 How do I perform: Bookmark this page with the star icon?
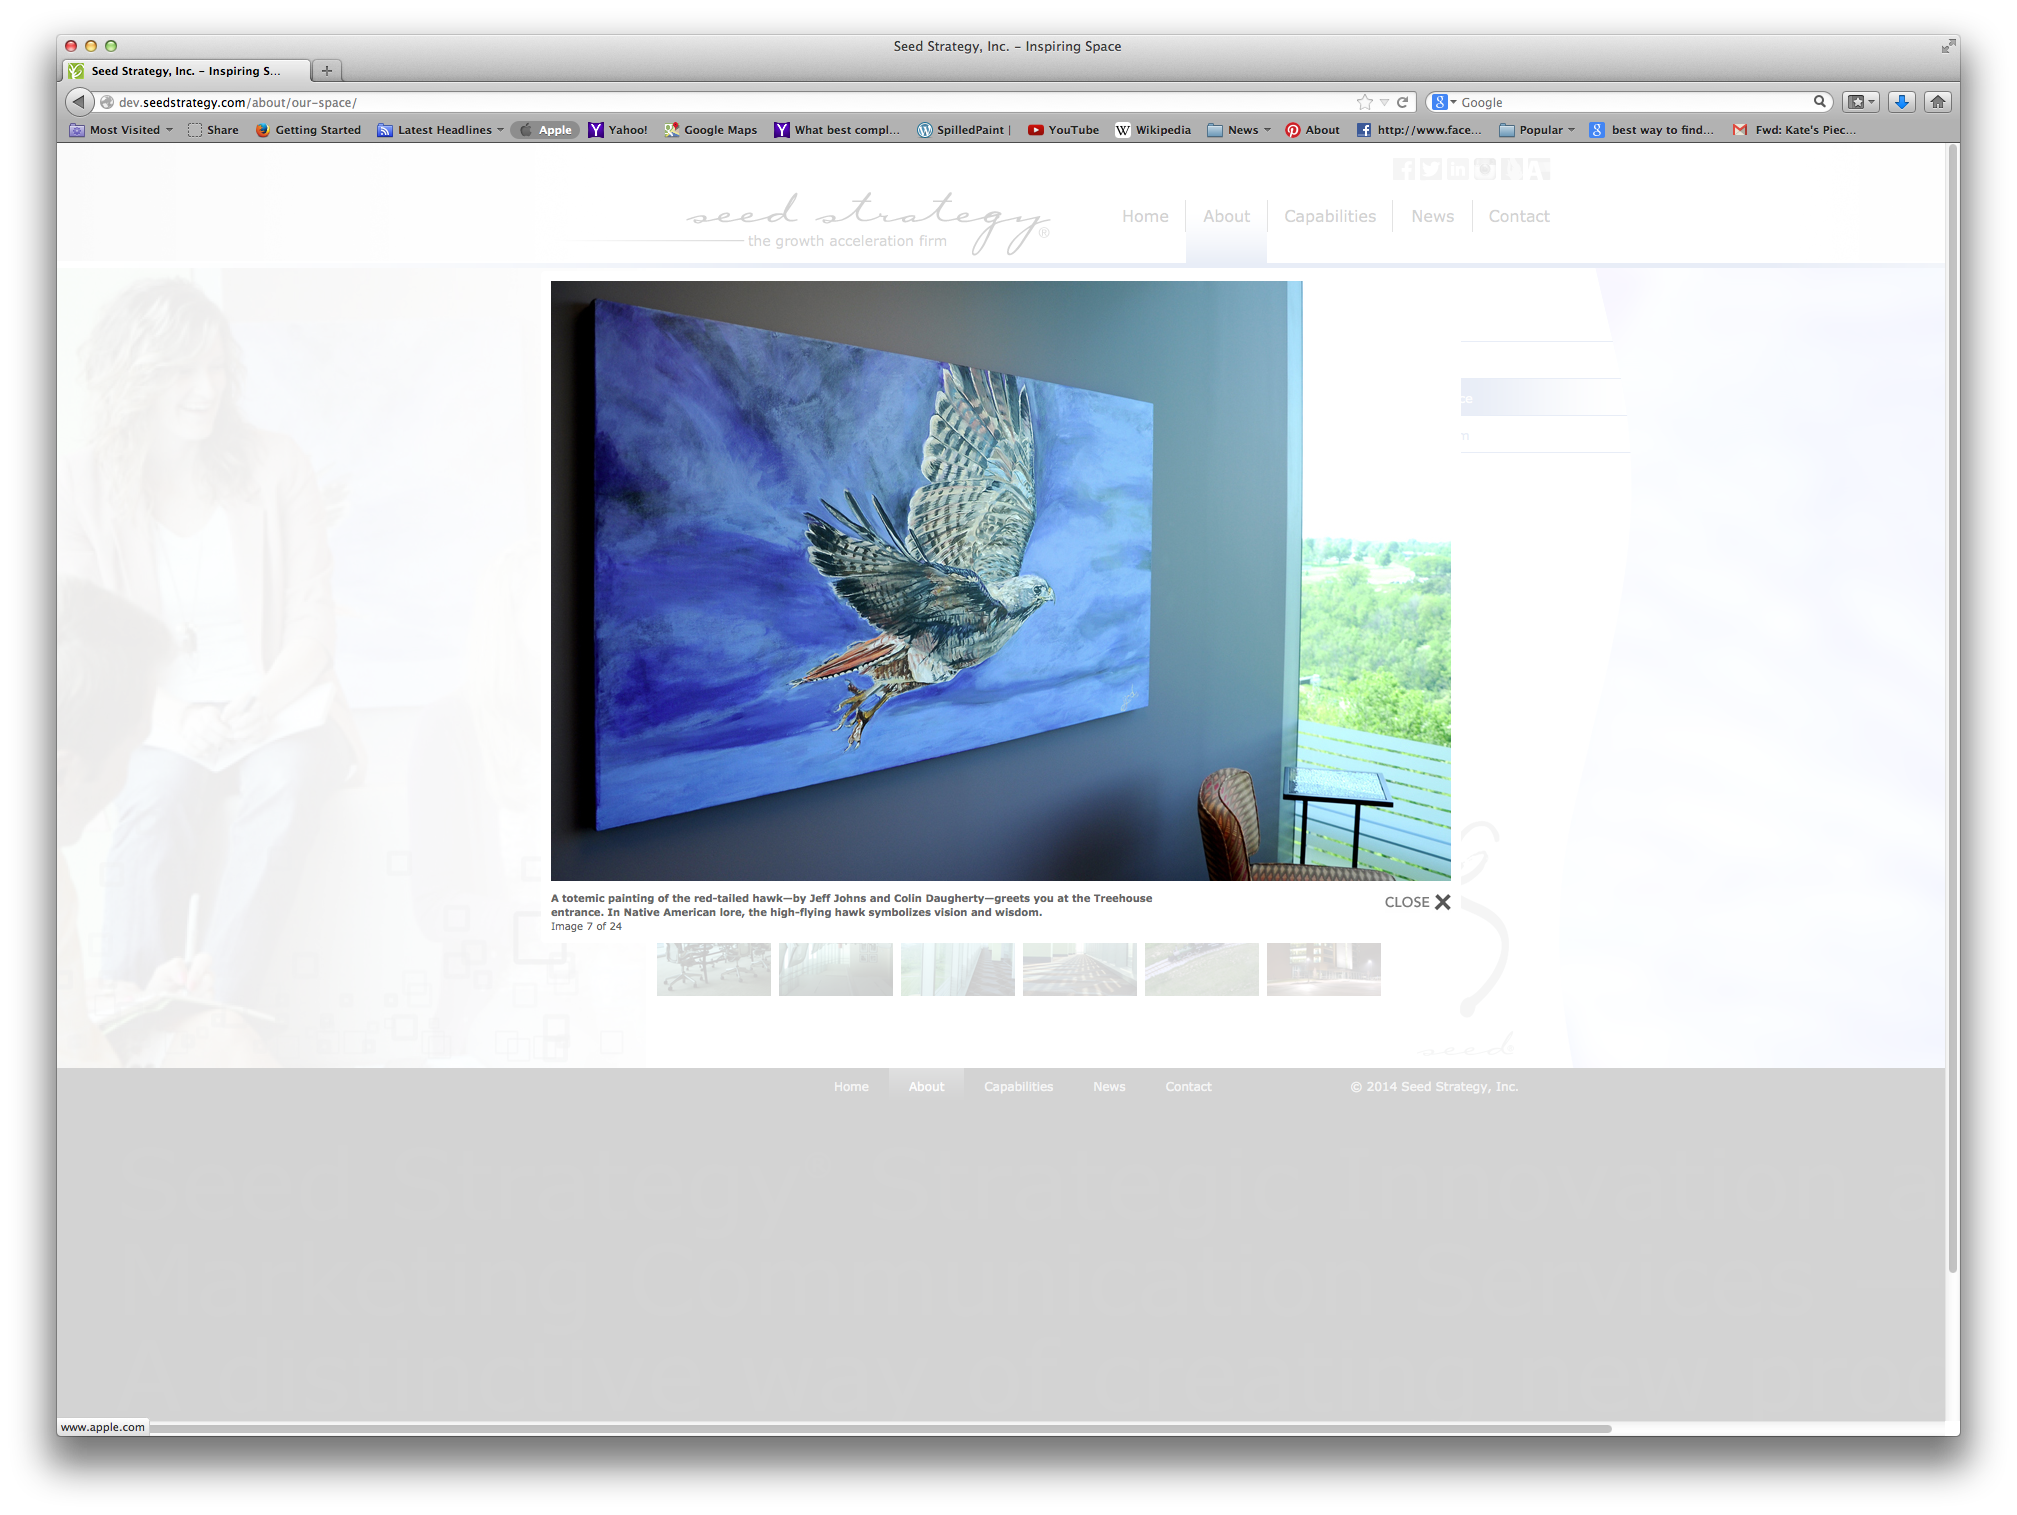[x=1364, y=102]
